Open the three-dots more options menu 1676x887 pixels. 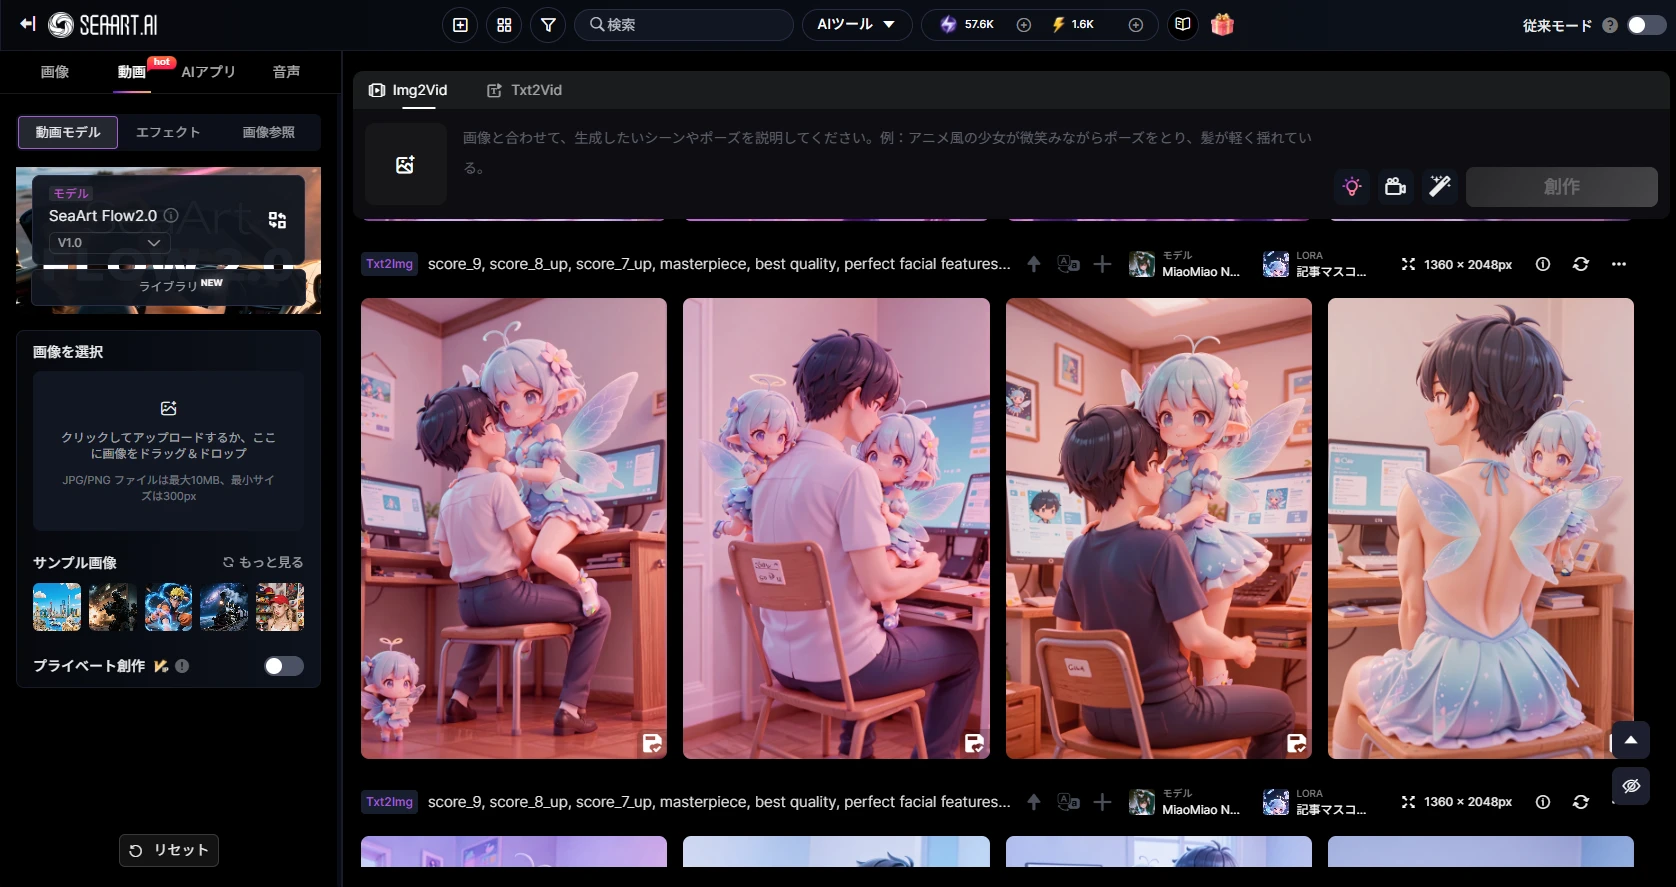pos(1618,264)
